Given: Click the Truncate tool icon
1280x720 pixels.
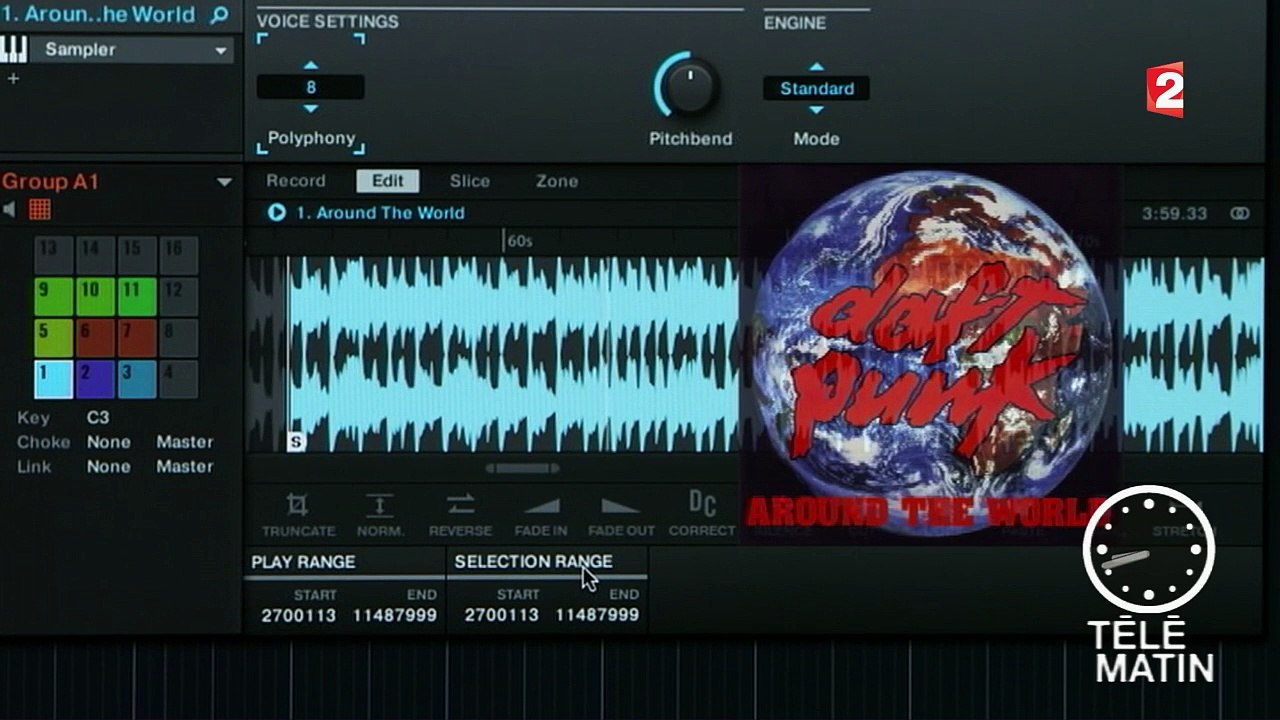Looking at the screenshot, I should [x=298, y=503].
